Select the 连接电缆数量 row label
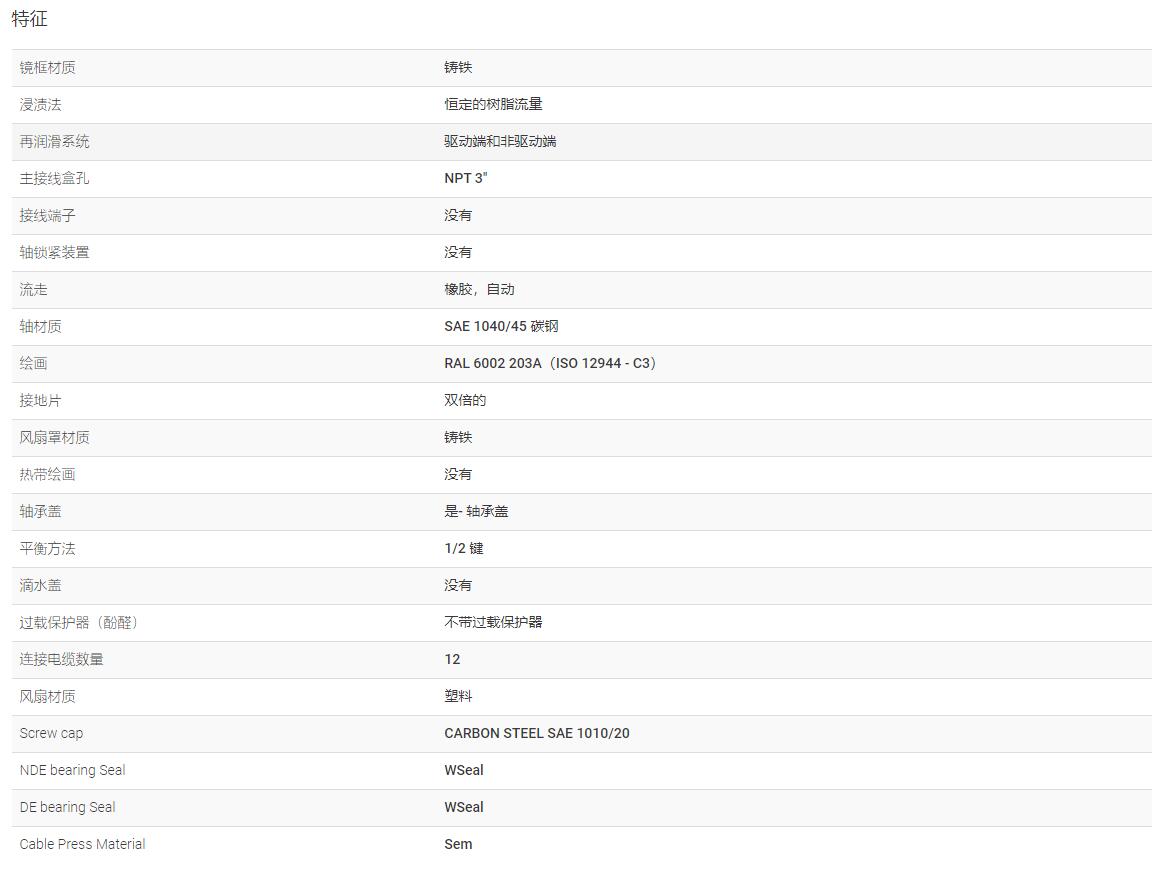The width and height of the screenshot is (1169, 872). (61, 660)
